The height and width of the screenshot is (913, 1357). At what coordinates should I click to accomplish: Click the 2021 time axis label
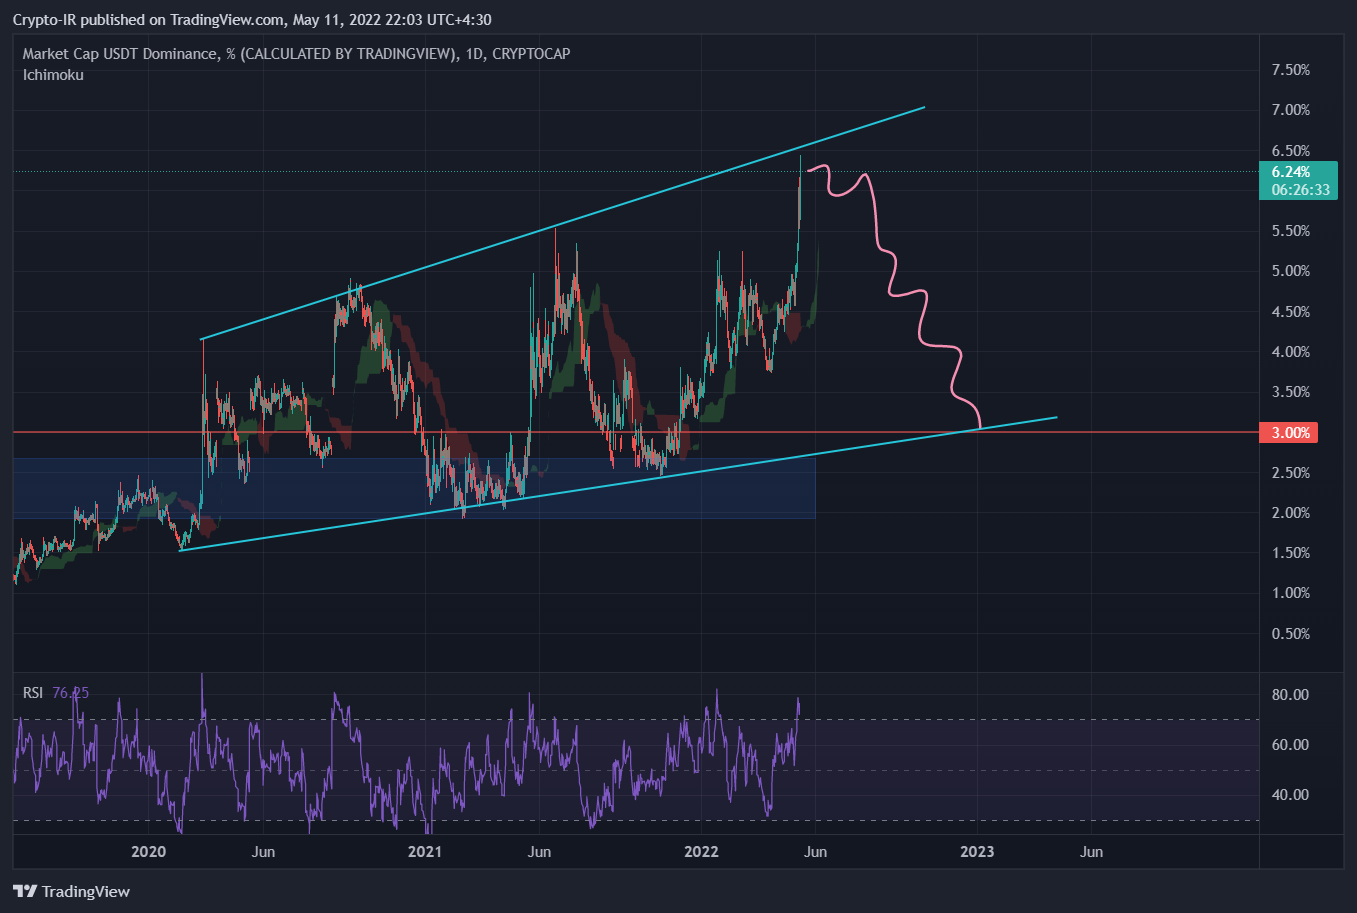point(425,852)
